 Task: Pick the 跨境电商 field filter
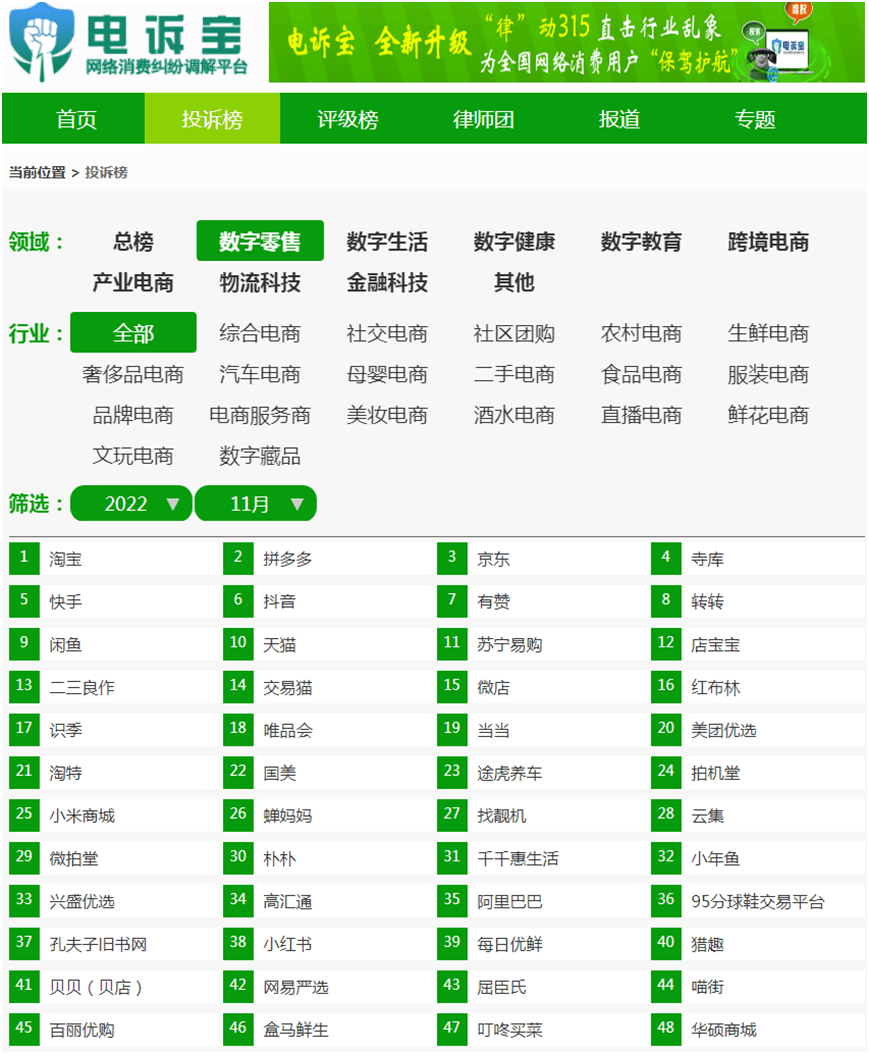(768, 241)
